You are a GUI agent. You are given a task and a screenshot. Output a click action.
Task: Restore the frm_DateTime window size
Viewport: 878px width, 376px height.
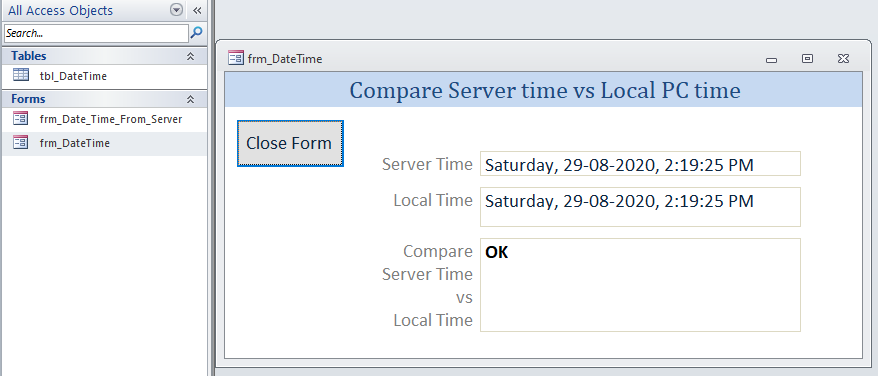(807, 58)
